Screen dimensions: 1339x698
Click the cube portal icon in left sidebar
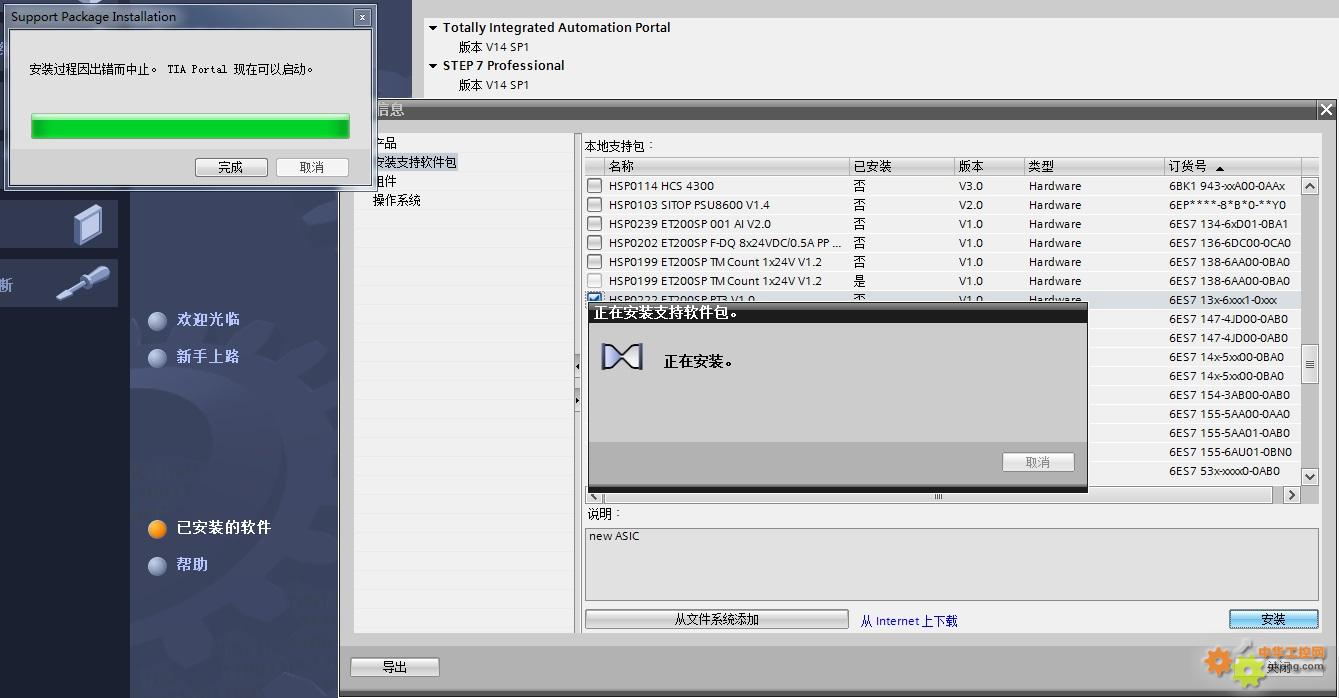point(88,225)
